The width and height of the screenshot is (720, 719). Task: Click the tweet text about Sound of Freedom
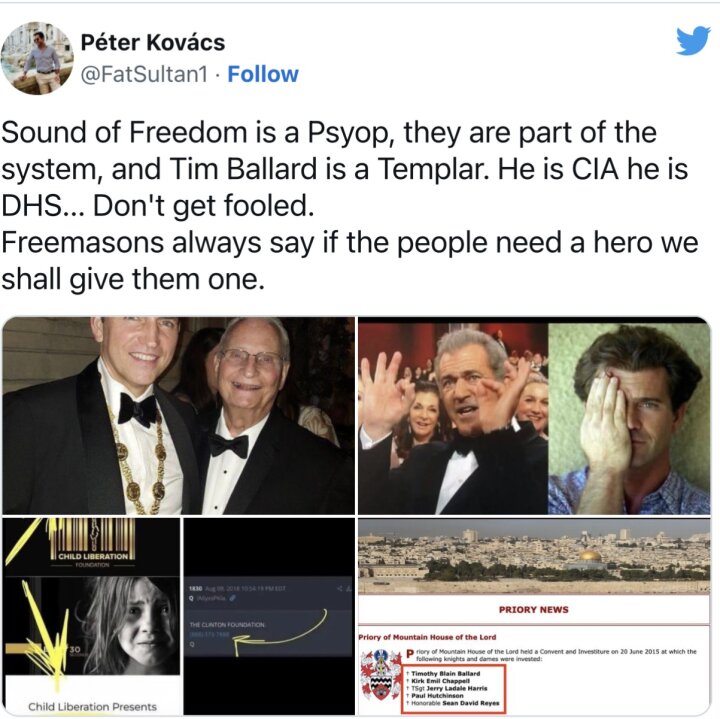click(349, 206)
